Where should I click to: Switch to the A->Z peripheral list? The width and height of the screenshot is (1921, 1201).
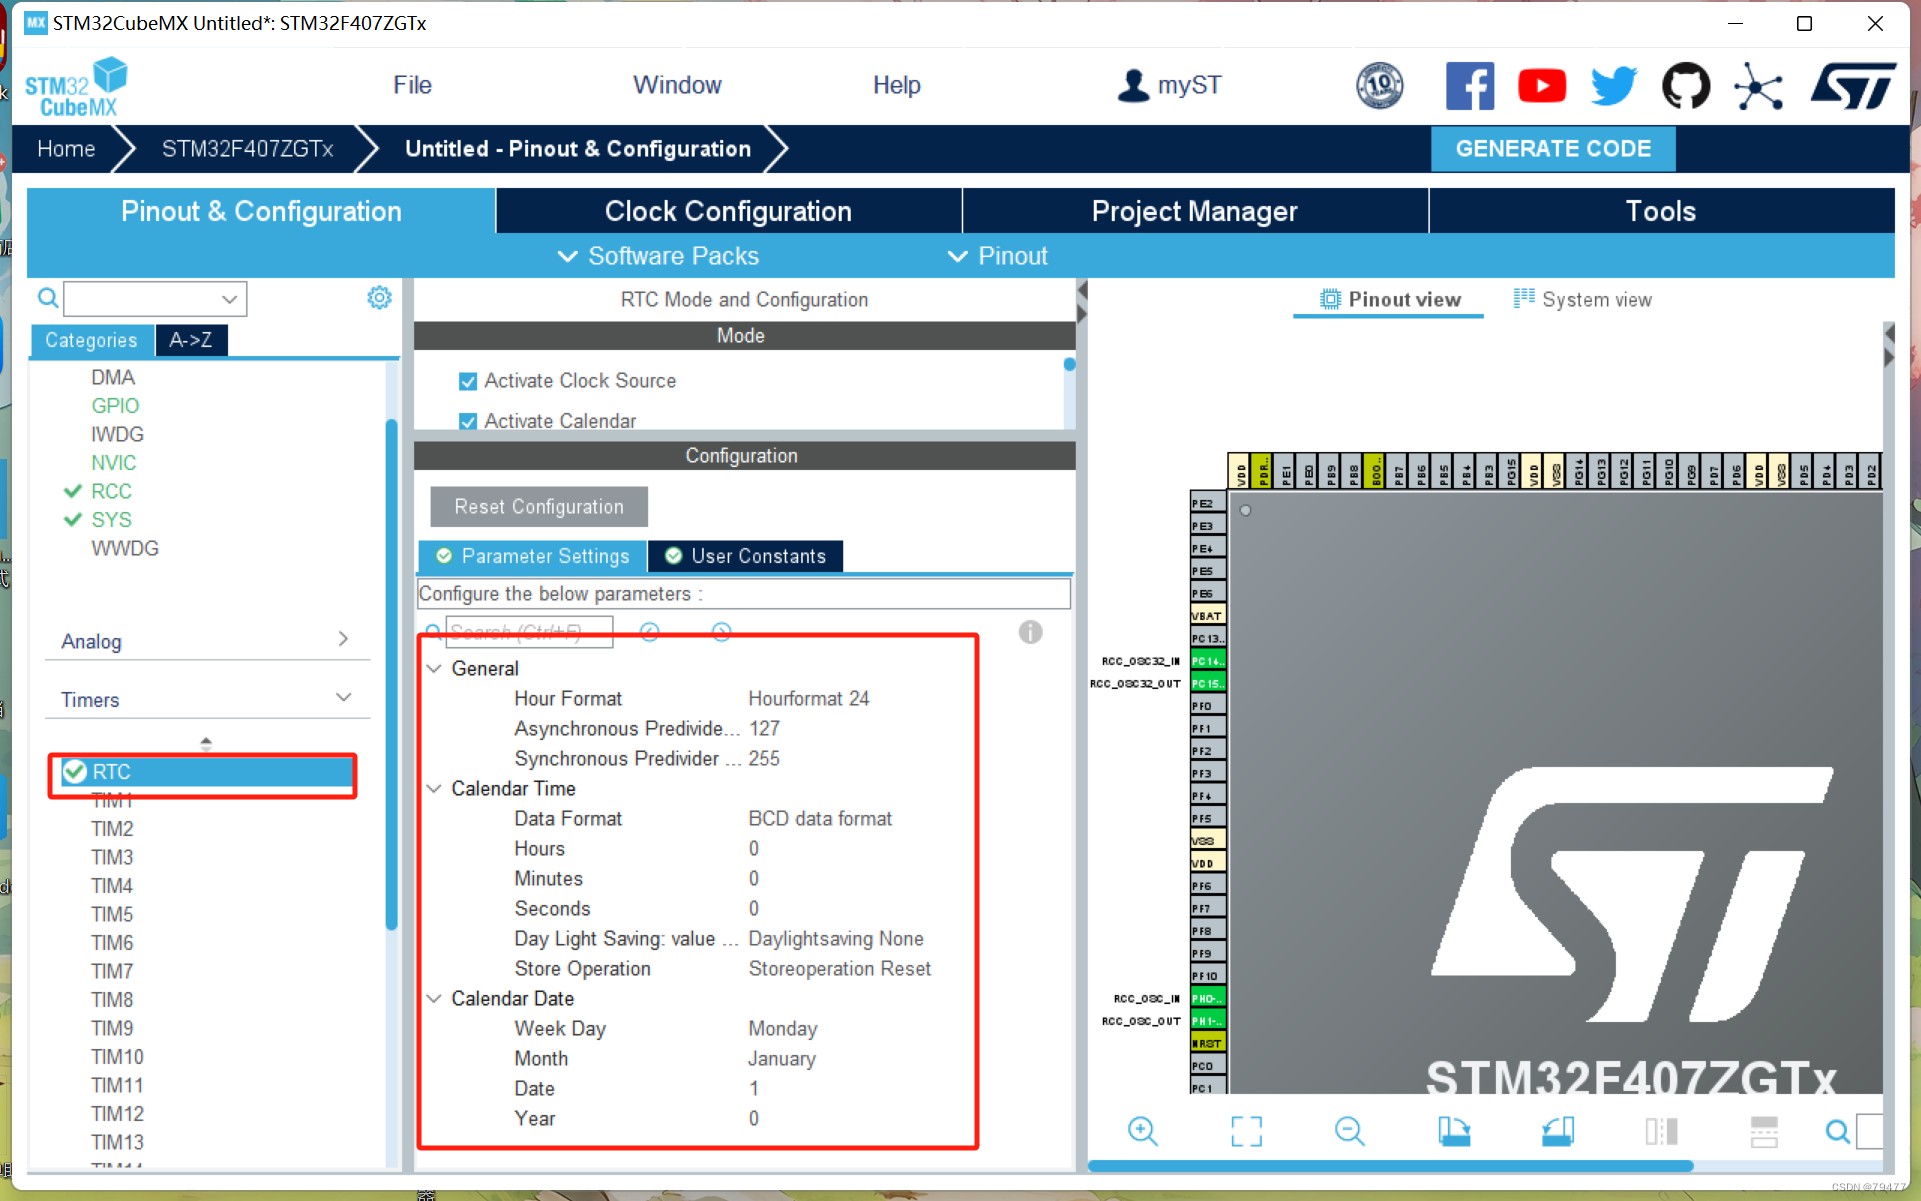tap(191, 340)
